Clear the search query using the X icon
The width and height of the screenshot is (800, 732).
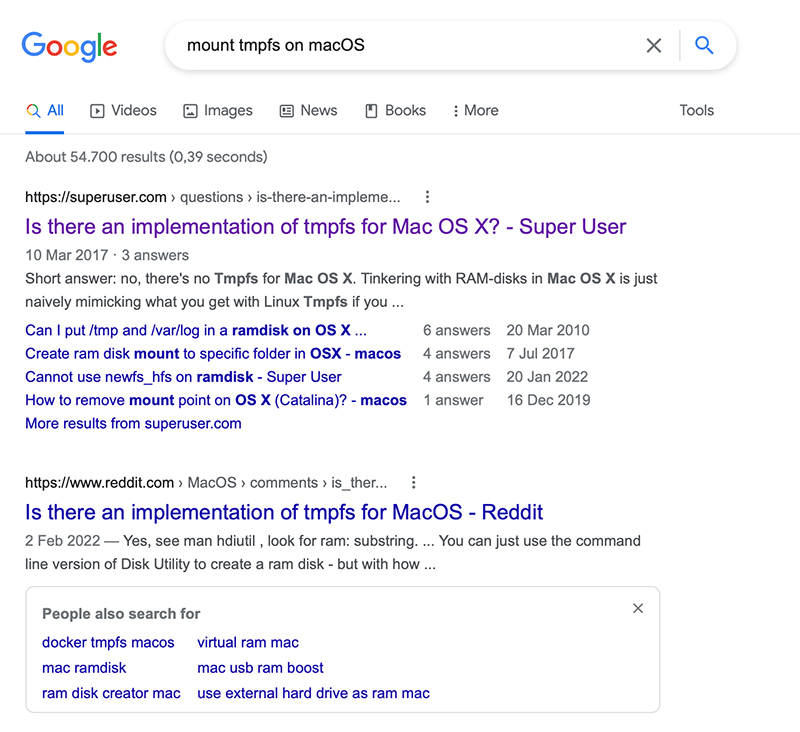coord(654,45)
